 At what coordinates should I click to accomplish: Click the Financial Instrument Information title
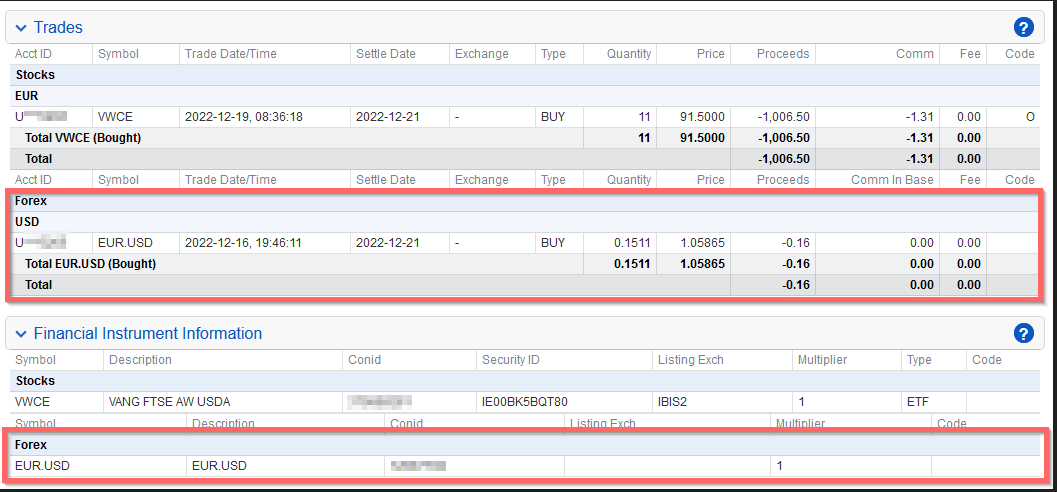(147, 334)
